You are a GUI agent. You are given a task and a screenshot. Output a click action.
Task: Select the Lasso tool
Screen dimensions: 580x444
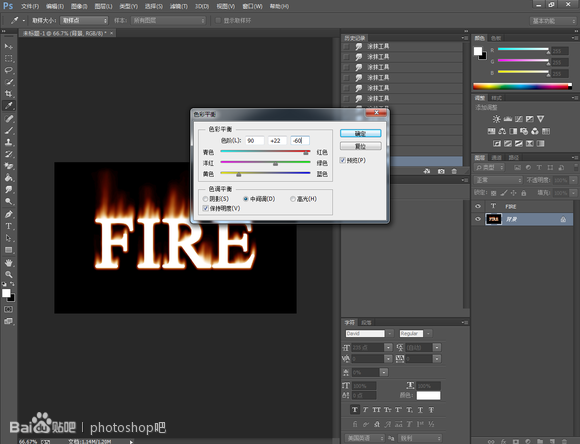pyautogui.click(x=9, y=70)
